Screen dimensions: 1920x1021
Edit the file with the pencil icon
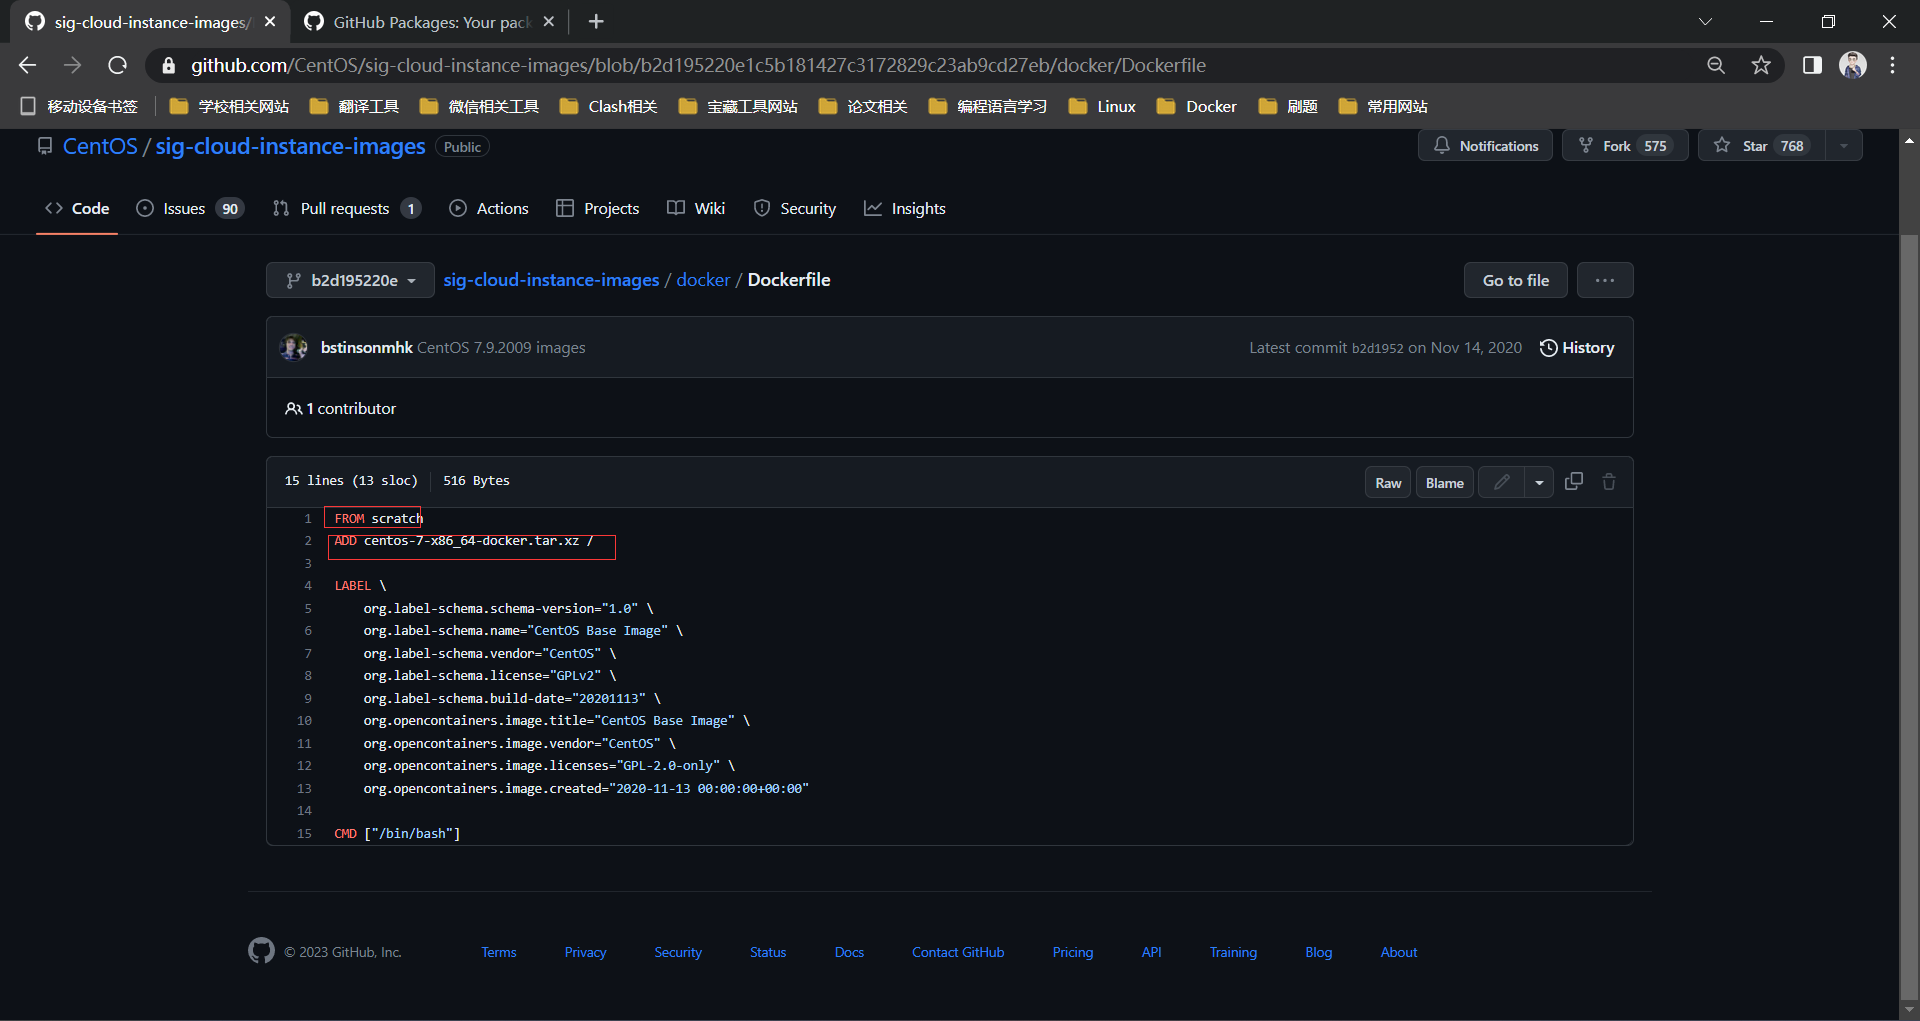[x=1501, y=482]
